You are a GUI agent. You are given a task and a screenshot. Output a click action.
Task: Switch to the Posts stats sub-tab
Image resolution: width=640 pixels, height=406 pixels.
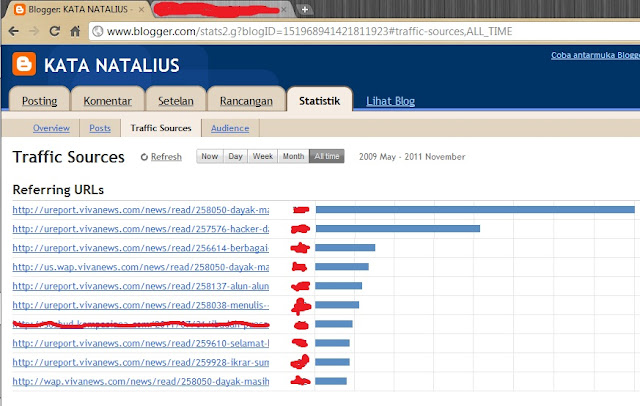click(x=100, y=128)
